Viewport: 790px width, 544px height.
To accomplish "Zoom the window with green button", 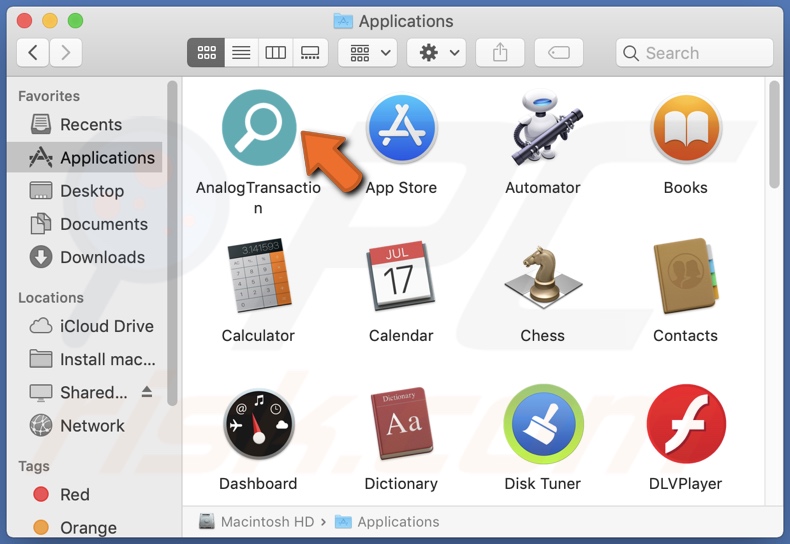I will [76, 21].
